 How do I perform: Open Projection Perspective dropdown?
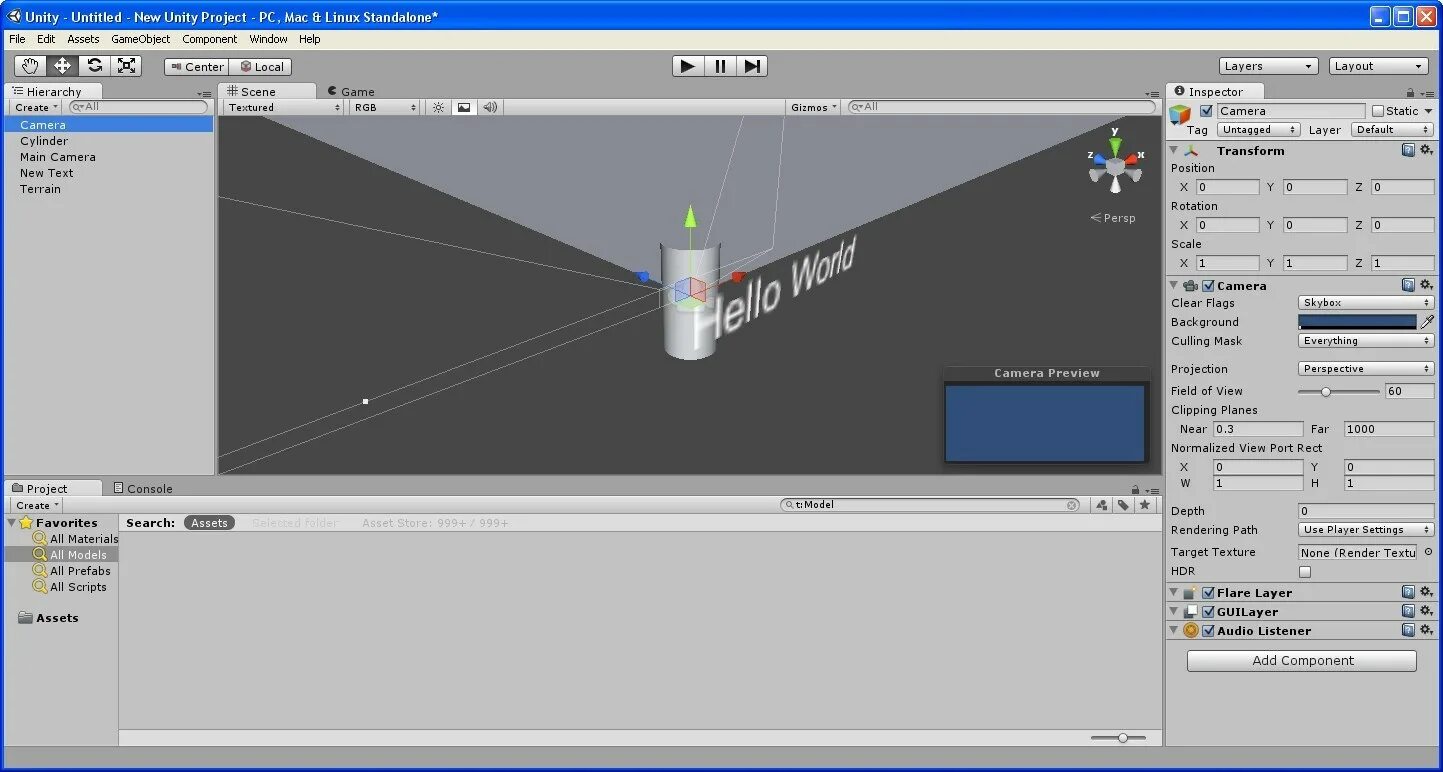(x=1366, y=369)
